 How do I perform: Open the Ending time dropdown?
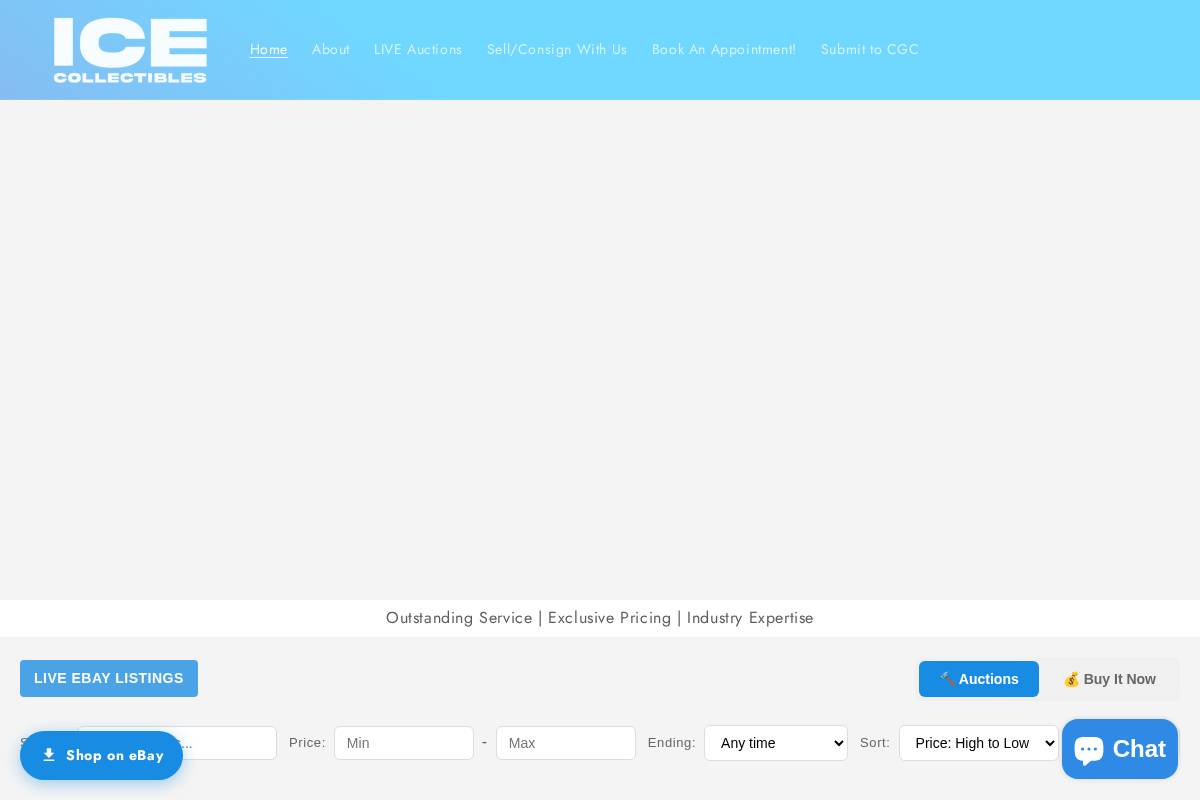(776, 743)
